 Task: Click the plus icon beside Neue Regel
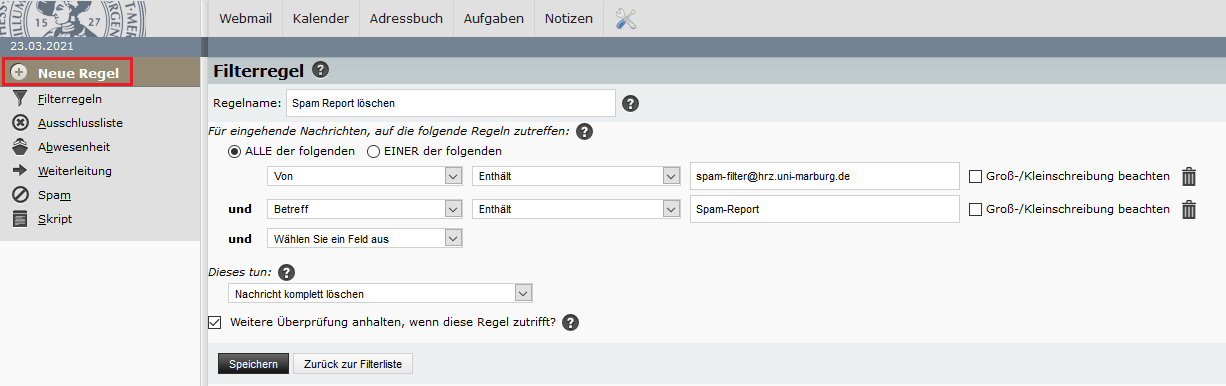[19, 73]
